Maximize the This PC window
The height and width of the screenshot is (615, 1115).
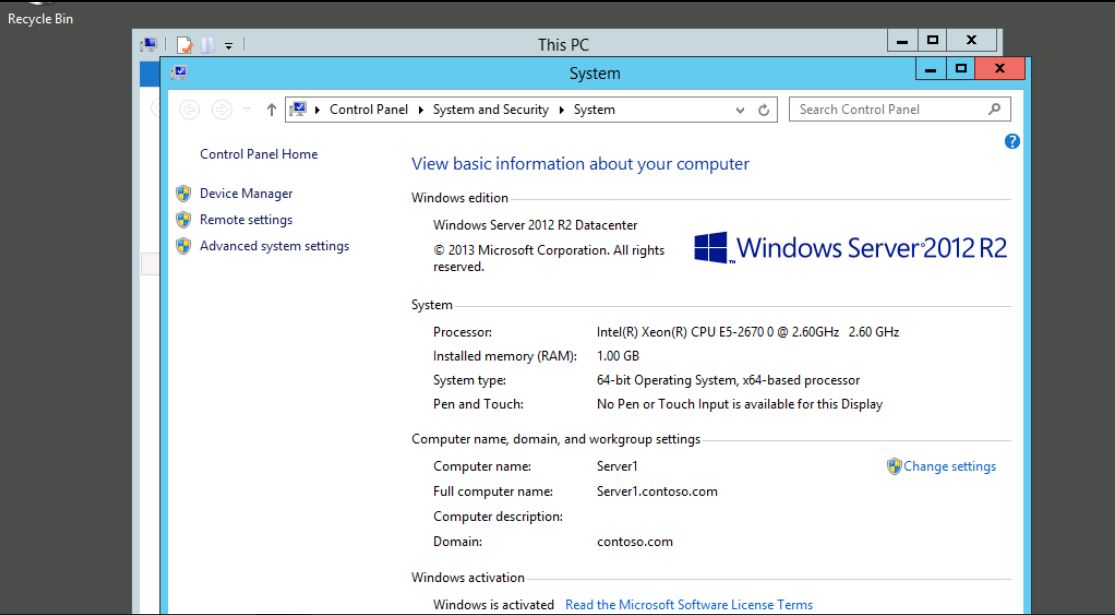933,41
